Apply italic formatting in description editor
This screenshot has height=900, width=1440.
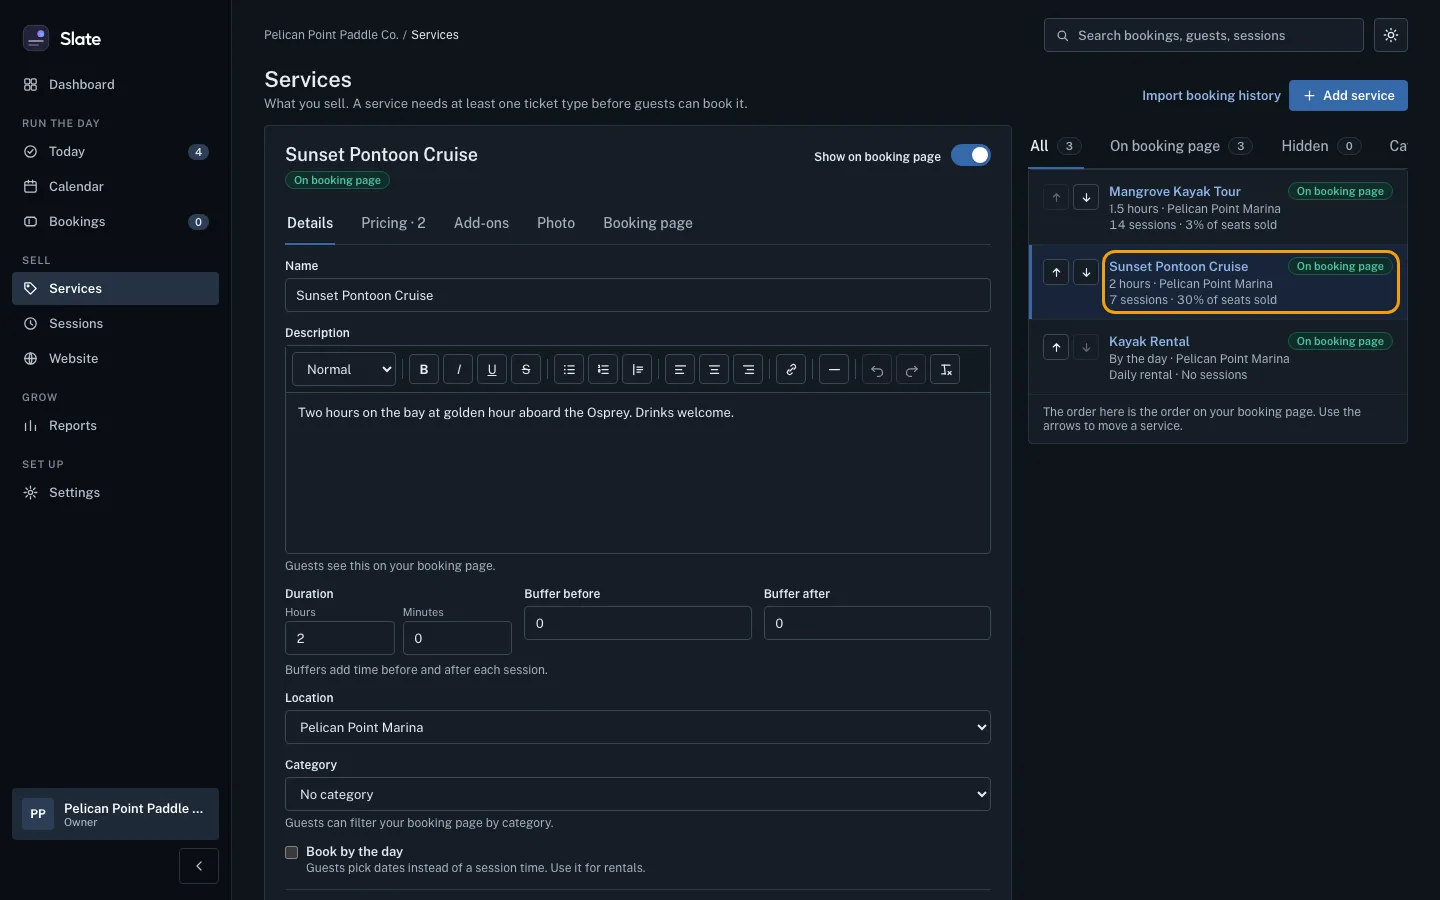tap(458, 370)
